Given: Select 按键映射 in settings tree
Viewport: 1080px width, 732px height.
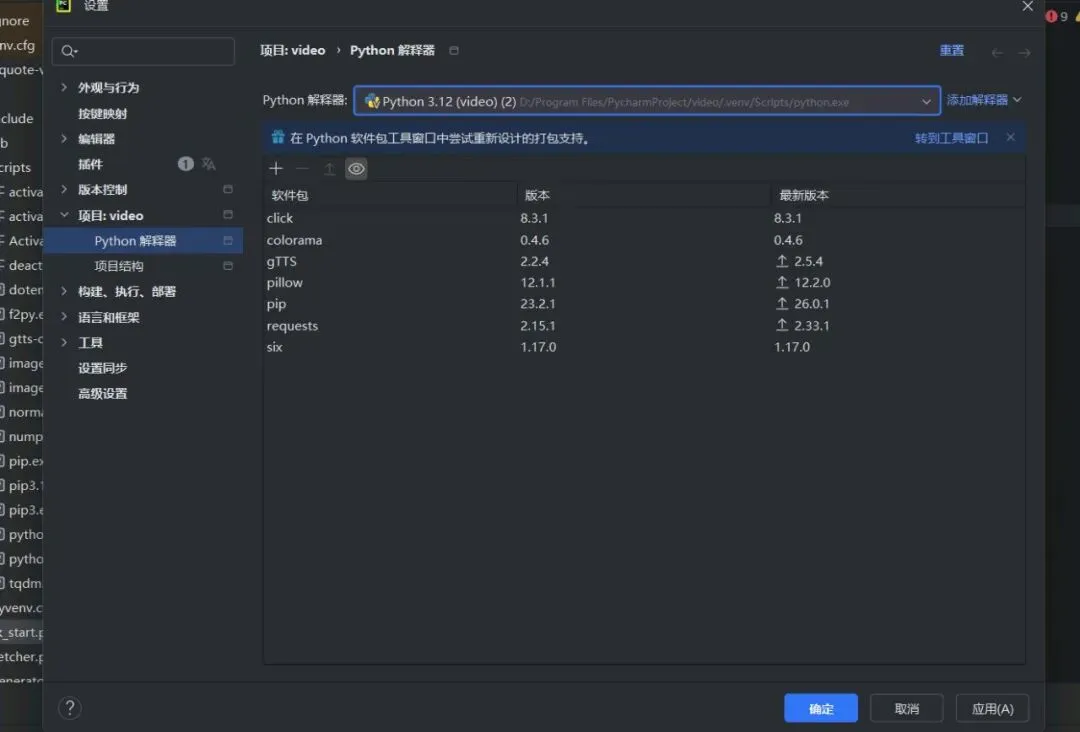Looking at the screenshot, I should pos(103,114).
